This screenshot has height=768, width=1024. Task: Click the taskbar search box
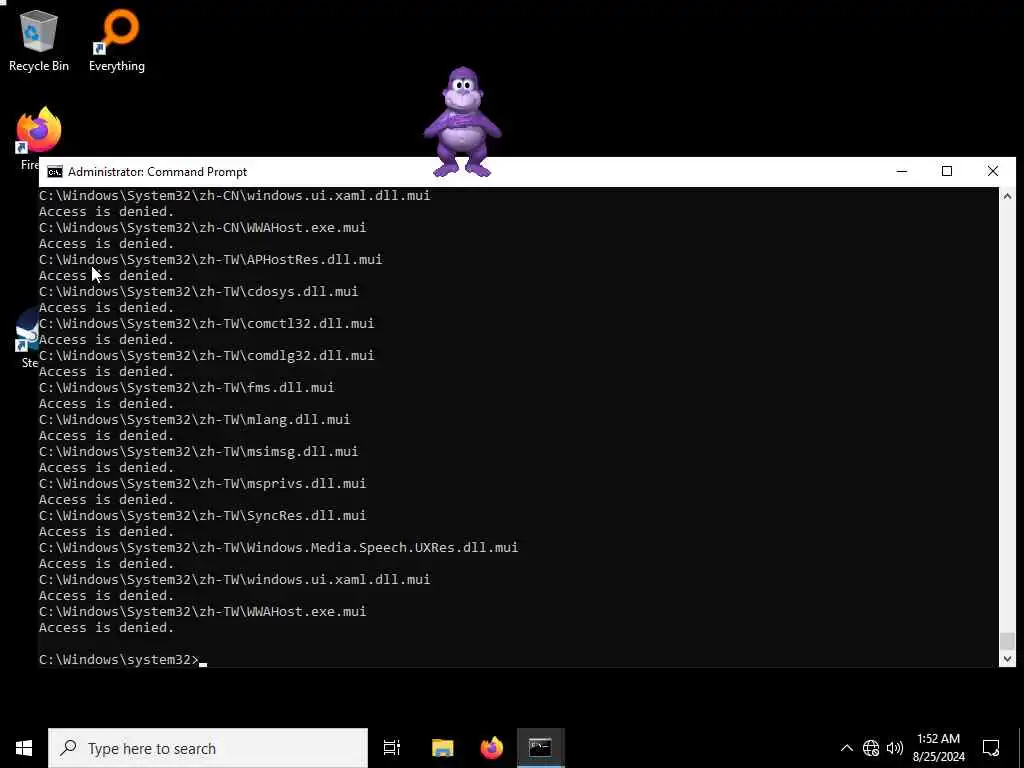[x=208, y=748]
